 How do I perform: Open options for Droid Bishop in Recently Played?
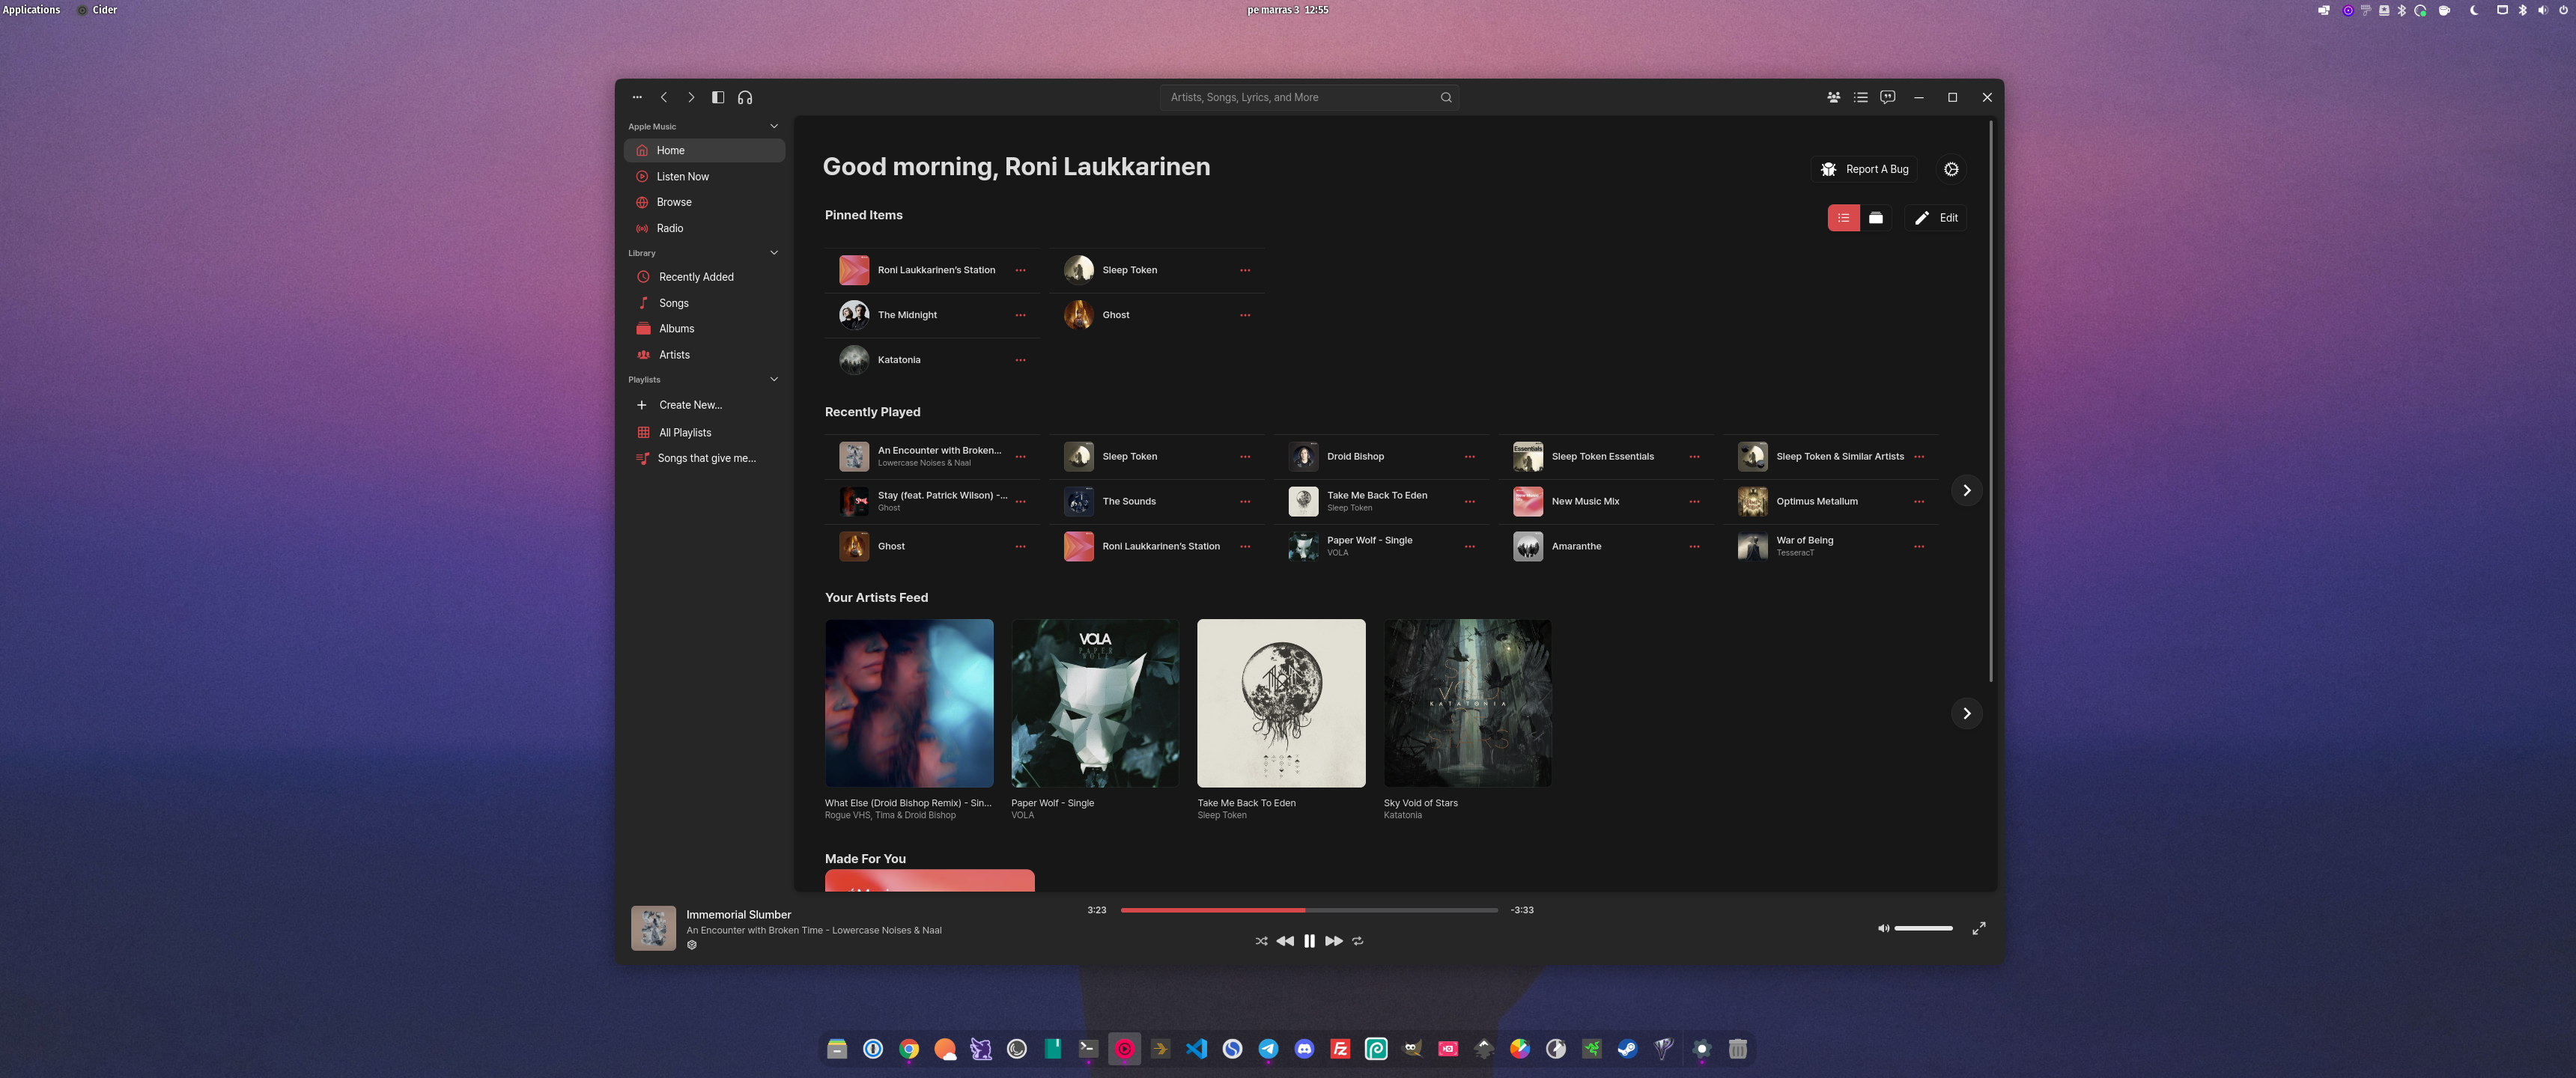pyautogui.click(x=1469, y=457)
